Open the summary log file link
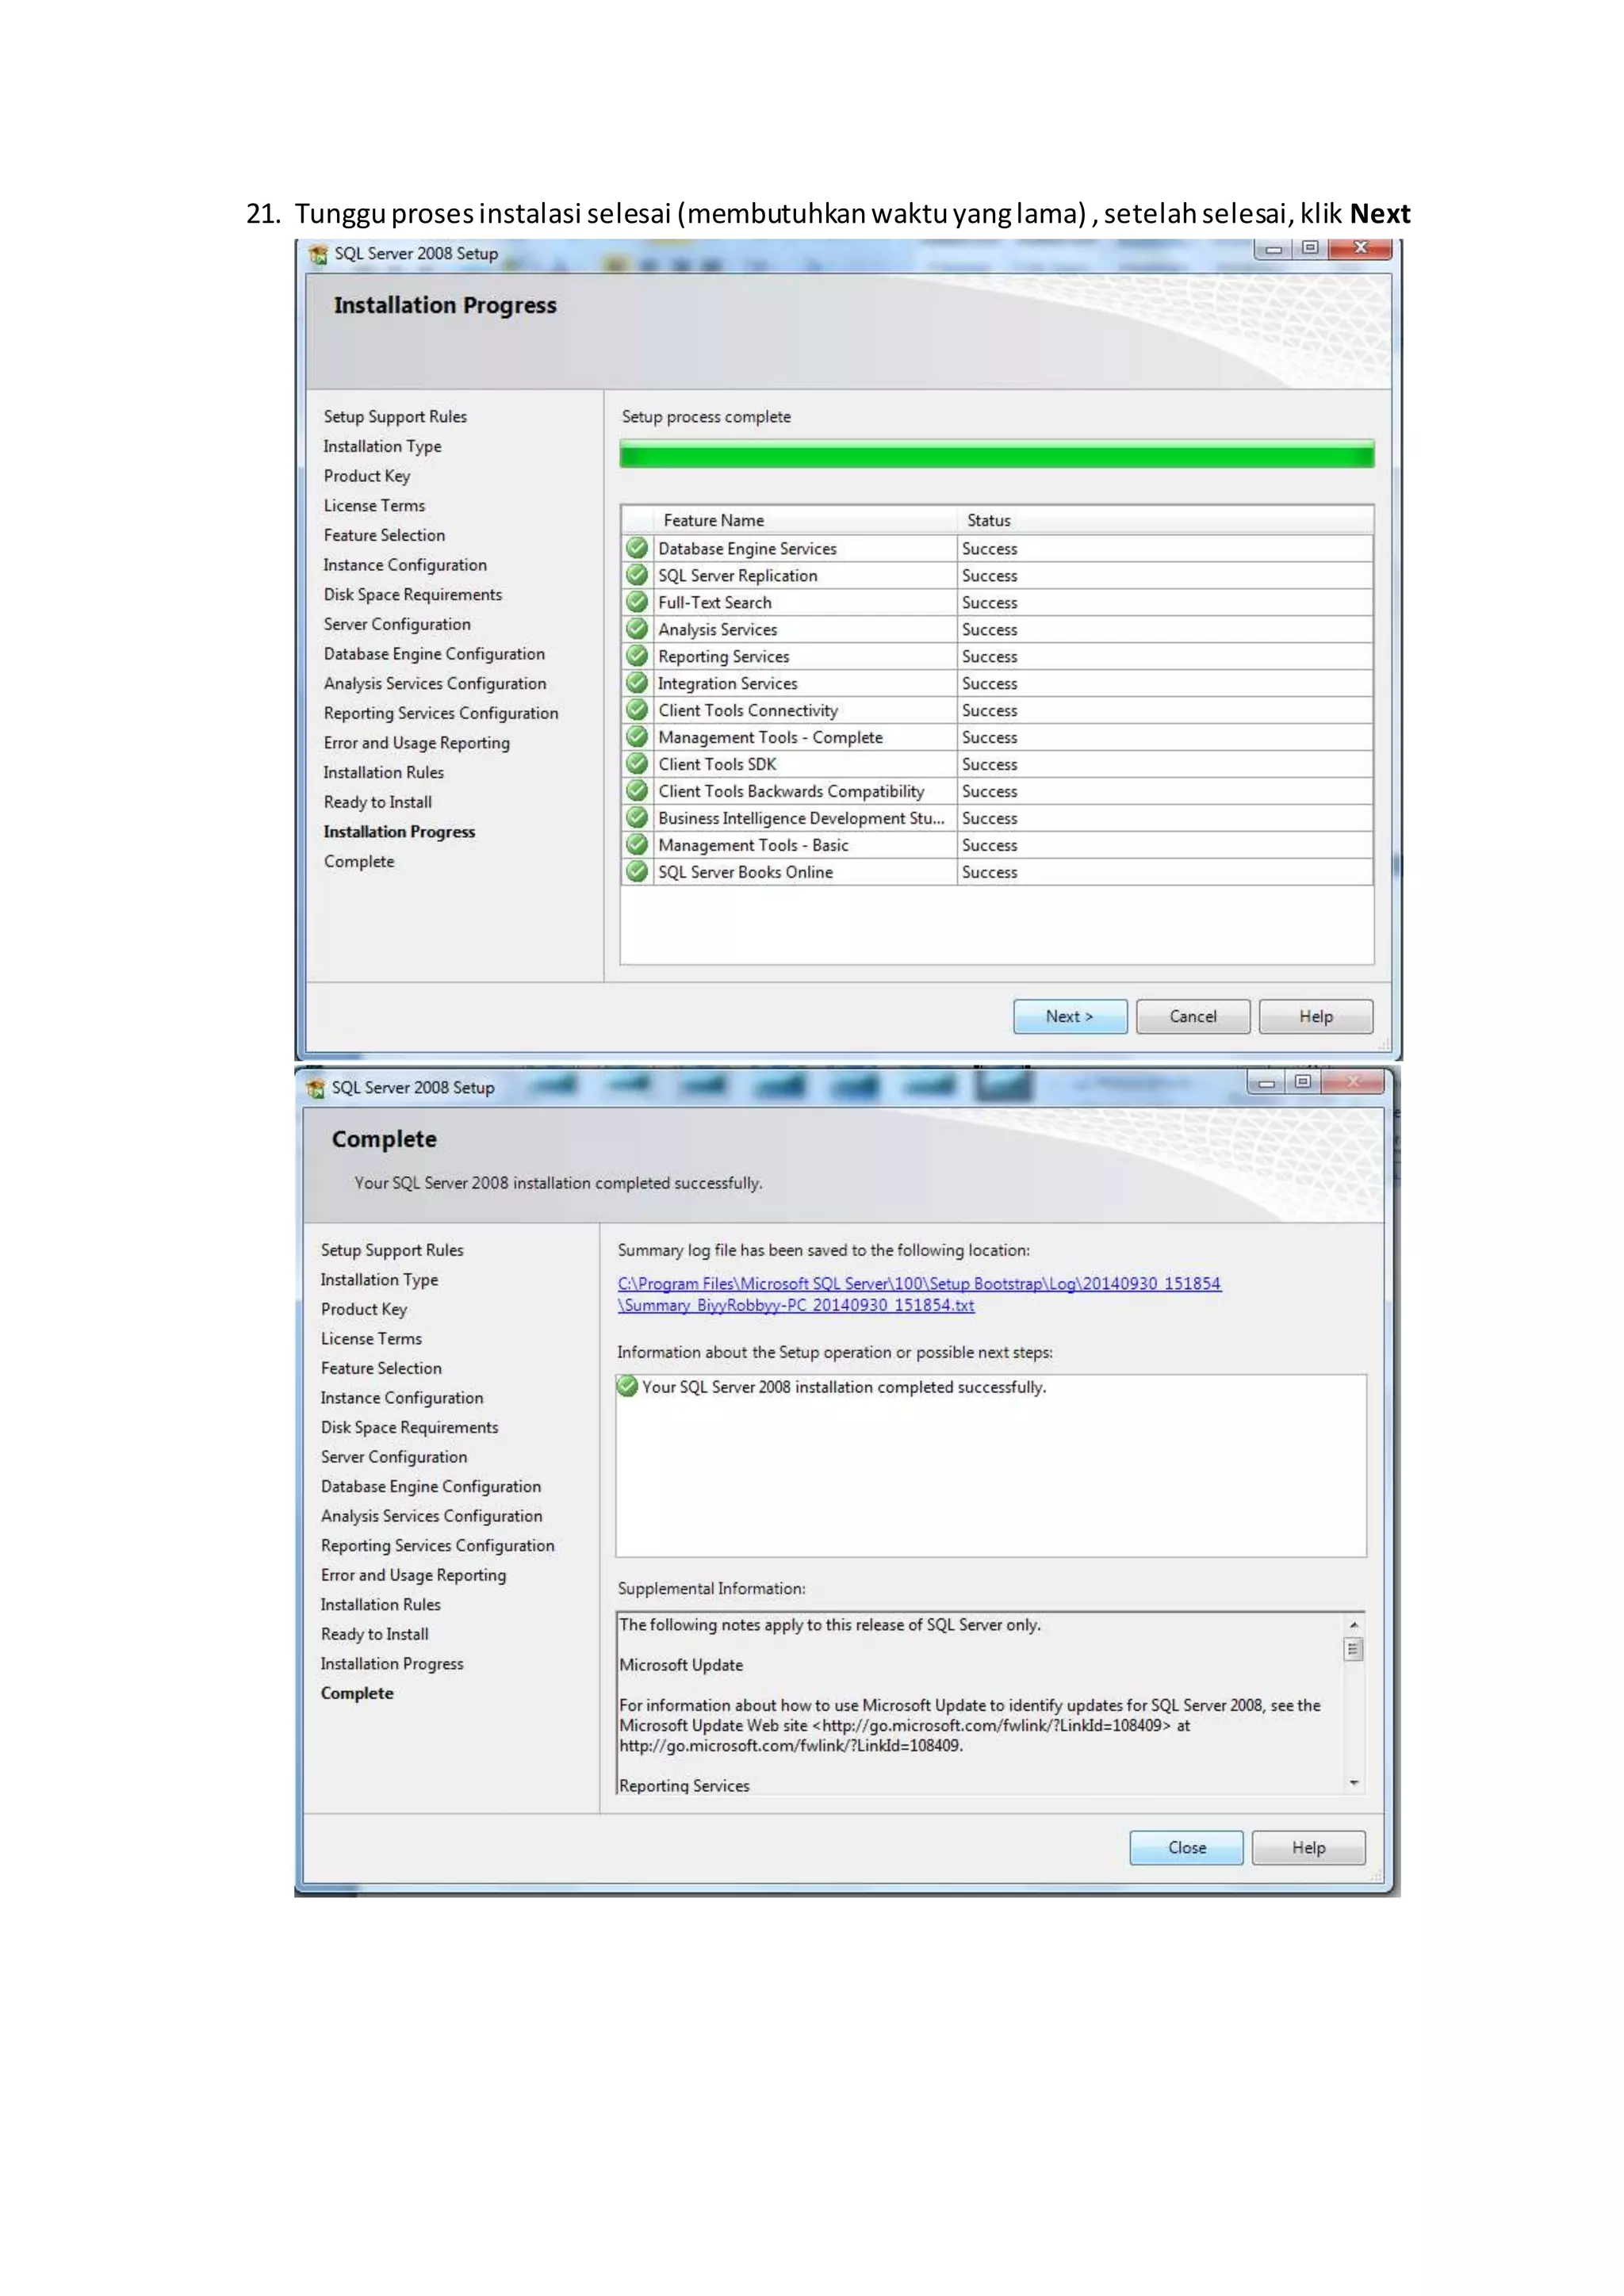 click(x=918, y=1283)
